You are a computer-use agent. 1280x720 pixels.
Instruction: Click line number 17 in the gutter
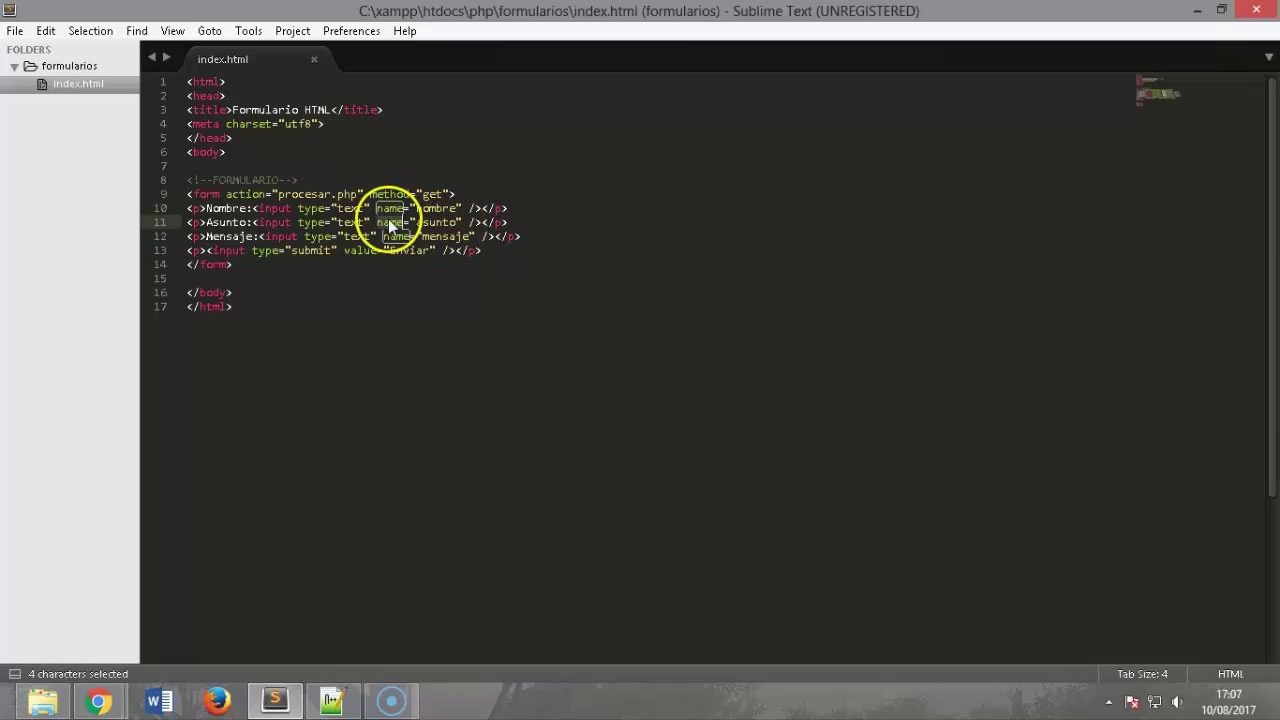[160, 306]
